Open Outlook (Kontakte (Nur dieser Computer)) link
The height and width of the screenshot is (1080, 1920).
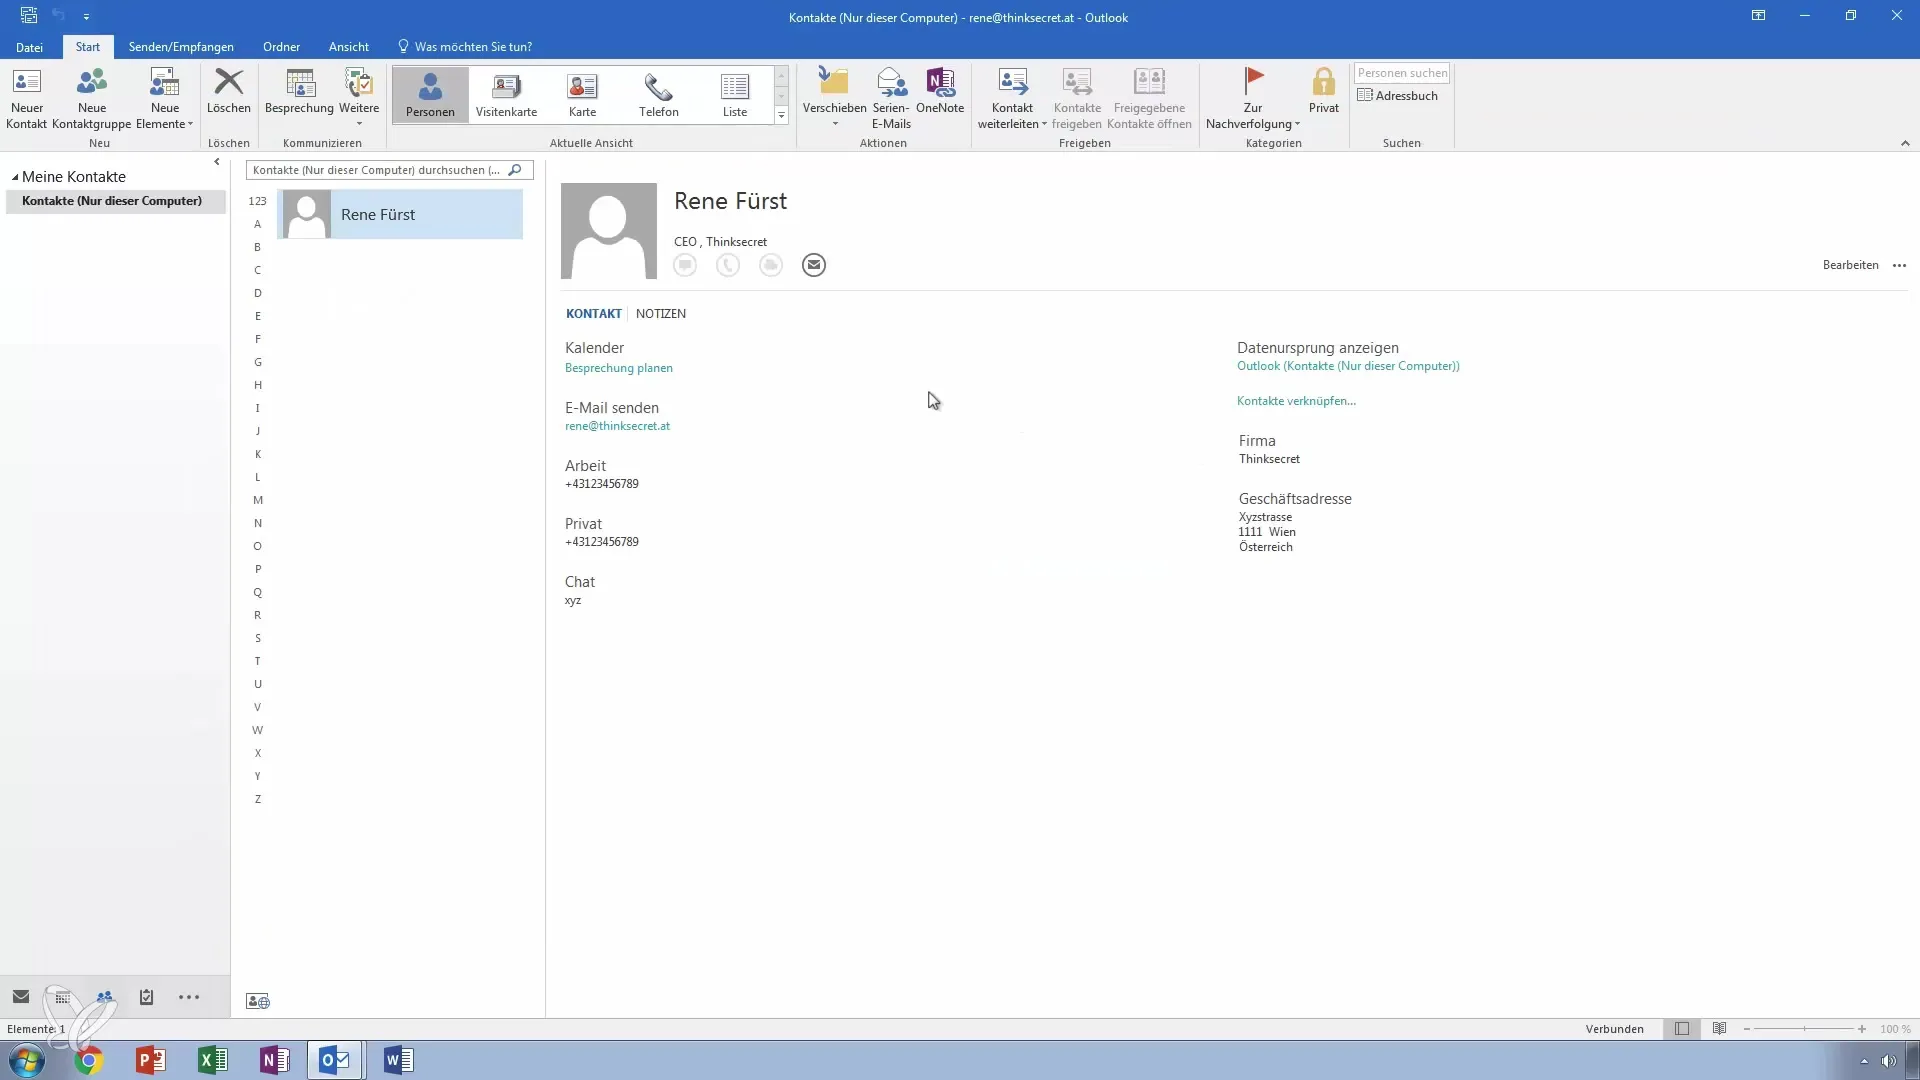click(x=1348, y=366)
